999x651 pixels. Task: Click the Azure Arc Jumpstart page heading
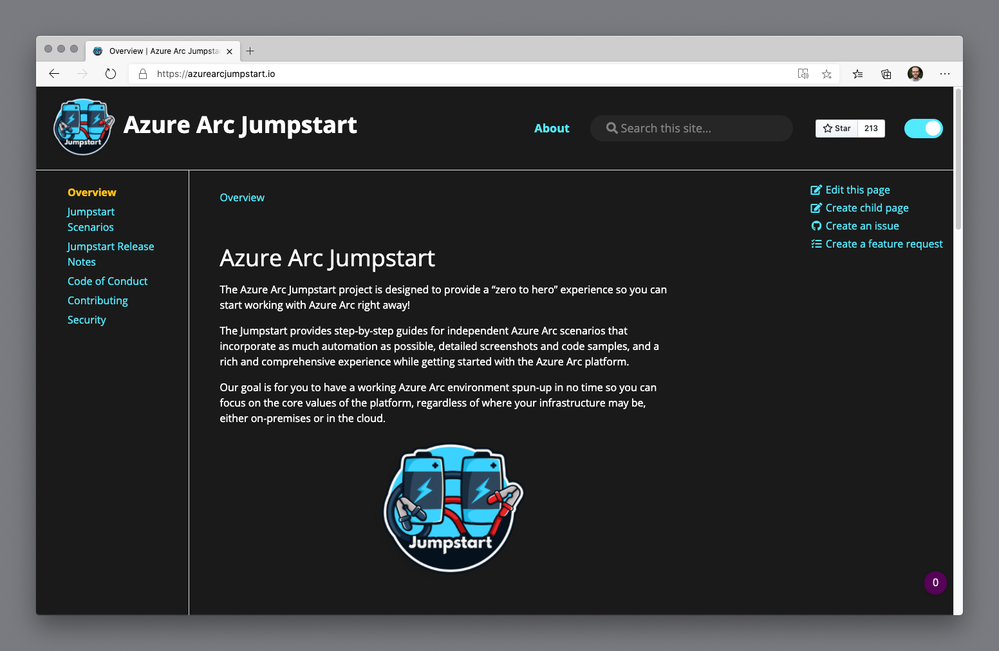(x=327, y=258)
